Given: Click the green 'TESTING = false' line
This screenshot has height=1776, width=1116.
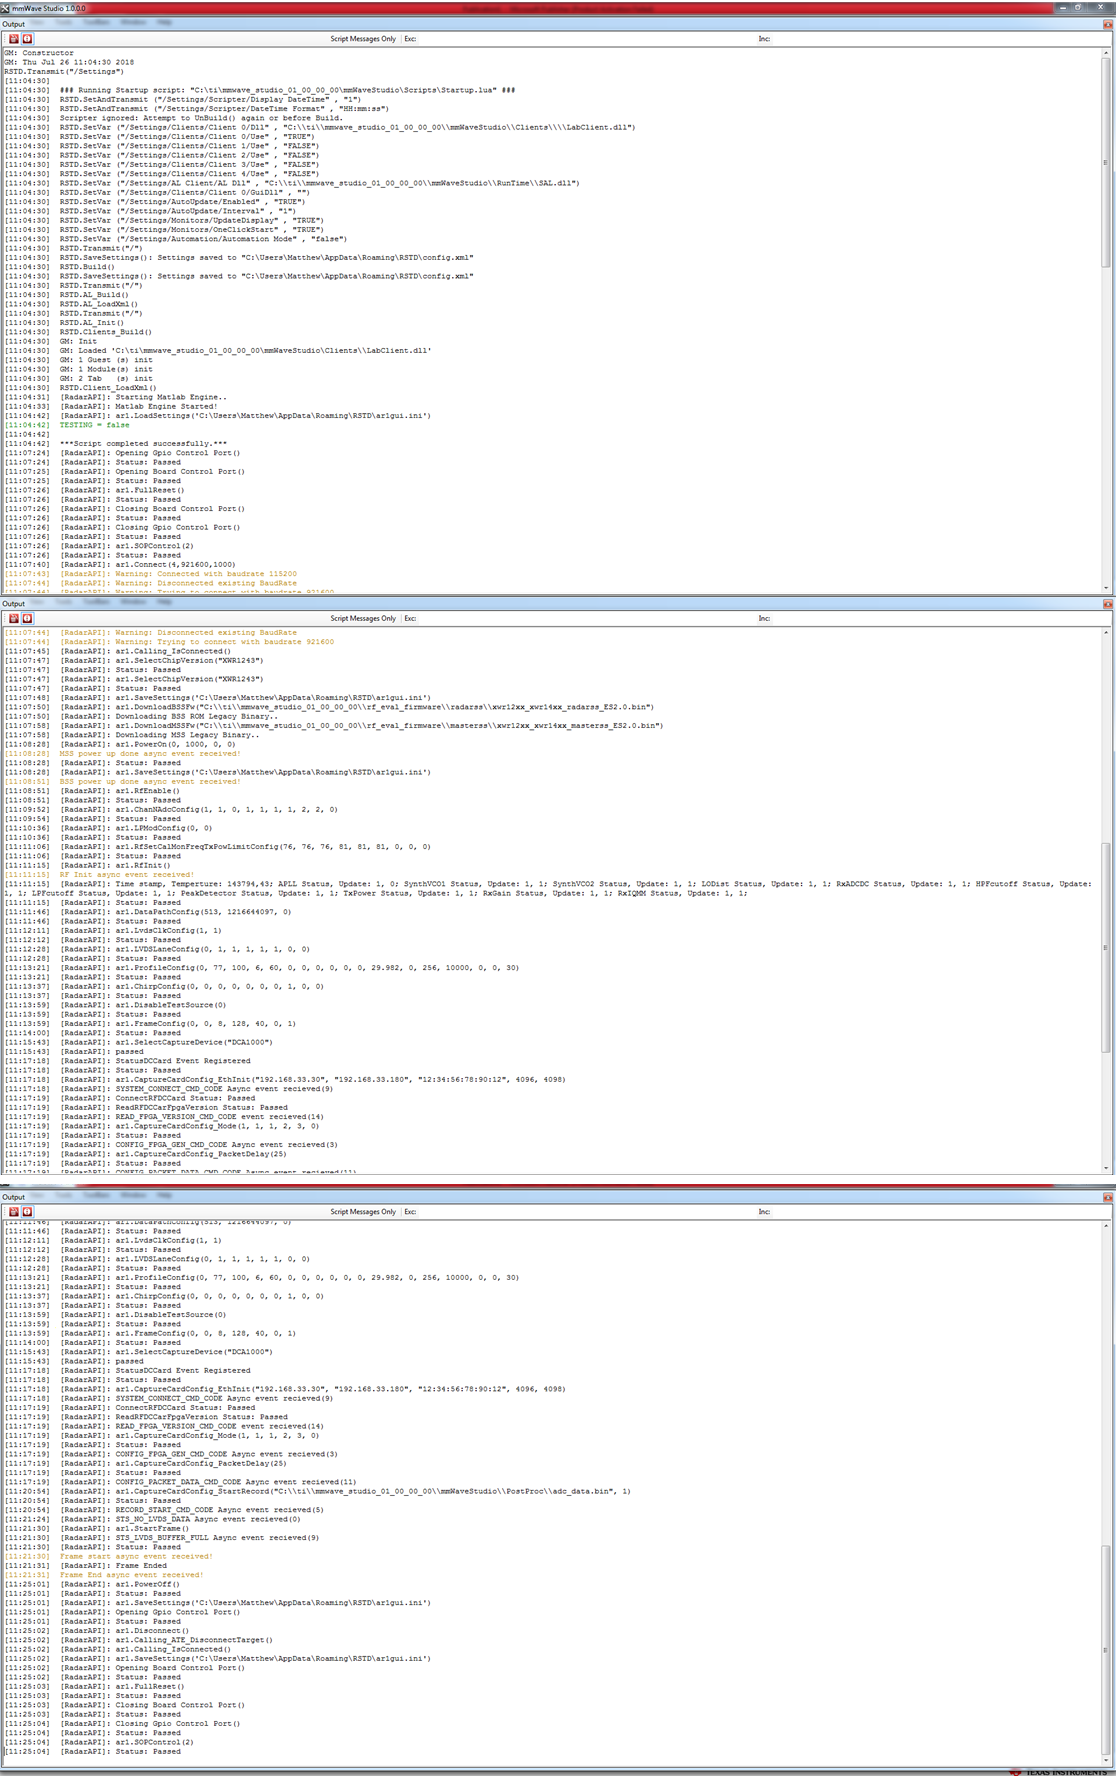Looking at the screenshot, I should click(66, 425).
